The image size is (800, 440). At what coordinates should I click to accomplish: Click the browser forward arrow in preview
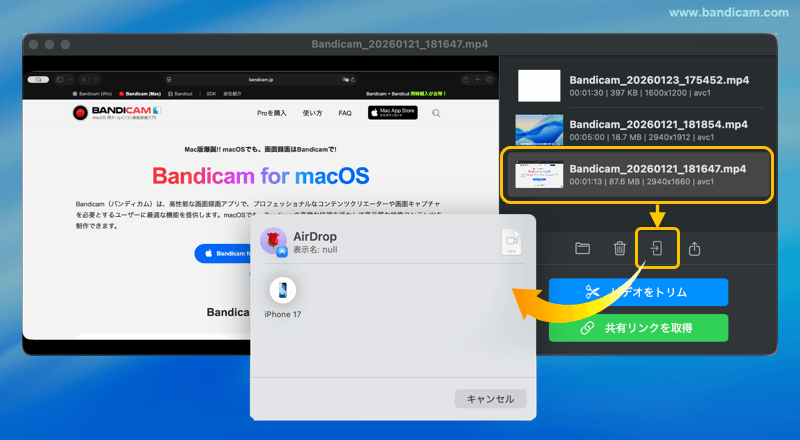95,80
